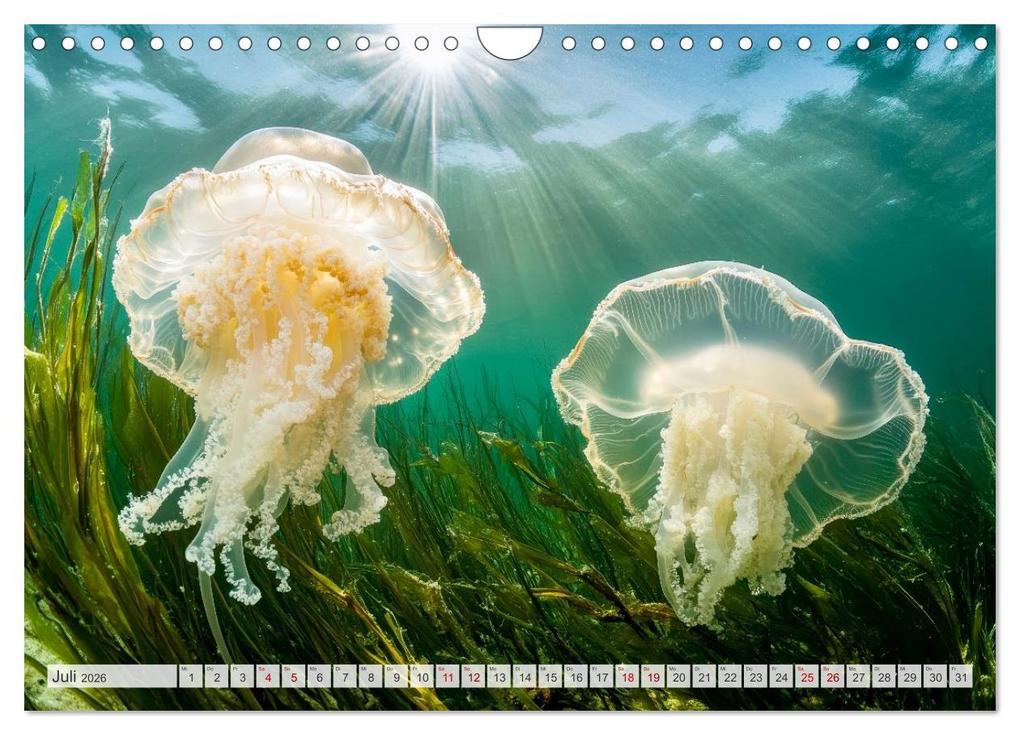This screenshot has width=1020, height=735.
Task: Select red date 18 in calendar
Action: click(x=627, y=677)
